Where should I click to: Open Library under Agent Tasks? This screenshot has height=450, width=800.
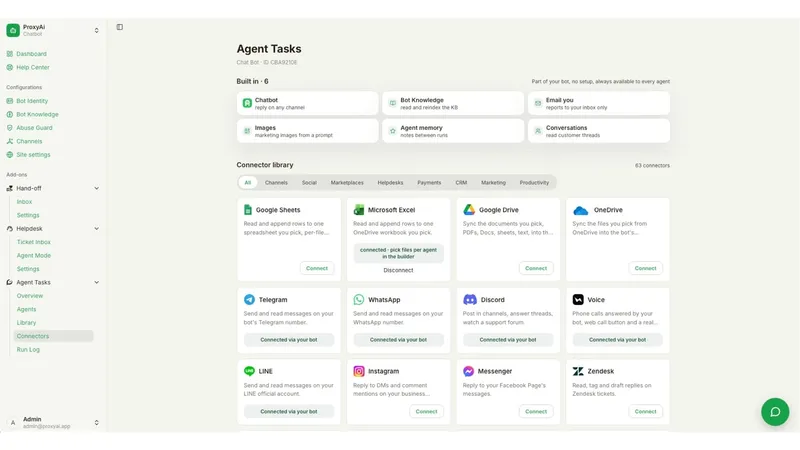click(x=27, y=322)
